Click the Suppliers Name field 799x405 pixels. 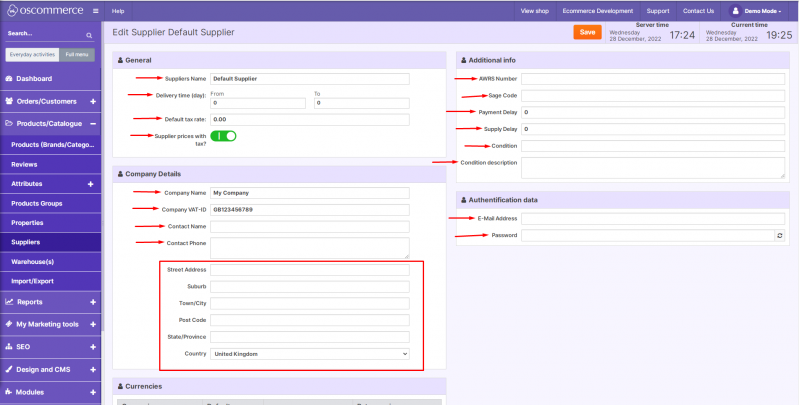[x=310, y=79]
